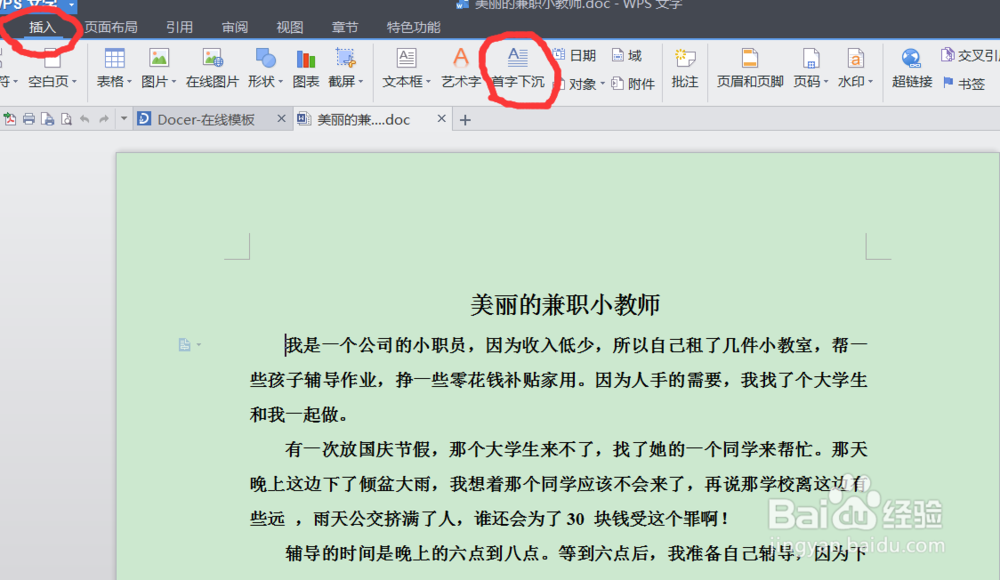This screenshot has width=1000, height=580.
Task: Open a new document tab with plus button
Action: 466,118
